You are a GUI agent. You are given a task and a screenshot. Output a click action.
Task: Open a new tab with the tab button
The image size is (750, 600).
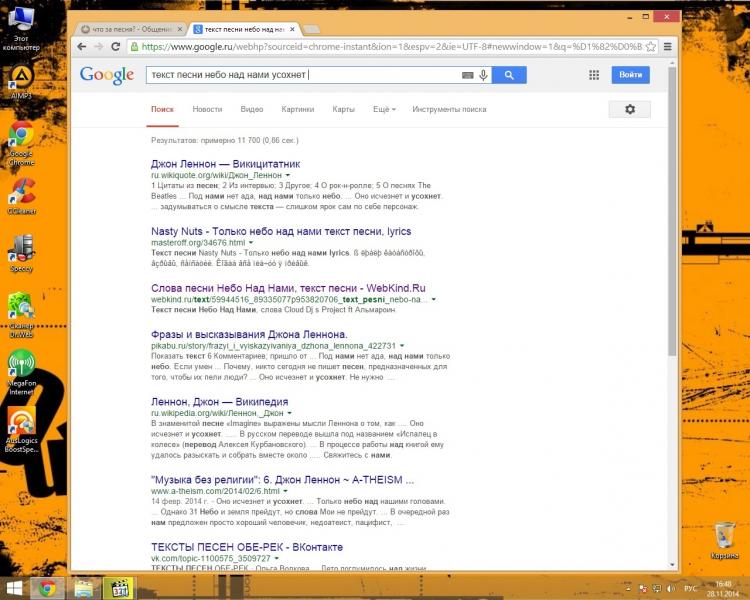point(311,30)
